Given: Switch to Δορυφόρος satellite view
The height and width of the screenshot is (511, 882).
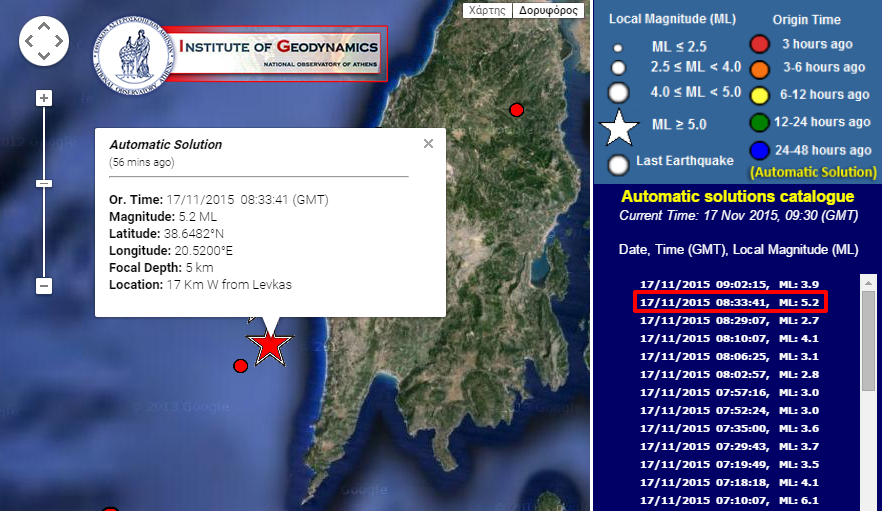Looking at the screenshot, I should [547, 11].
